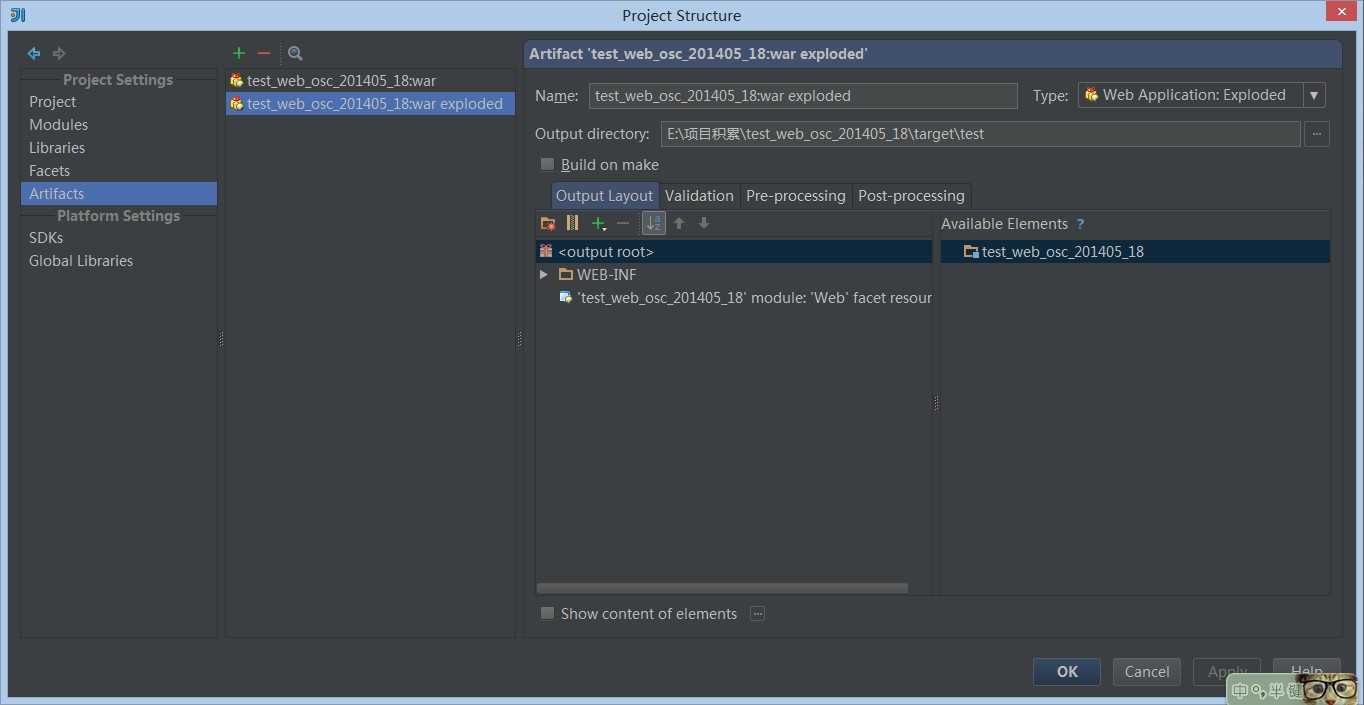Browse for output directory with ellipsis button
Image resolution: width=1364 pixels, height=705 pixels.
1317,133
